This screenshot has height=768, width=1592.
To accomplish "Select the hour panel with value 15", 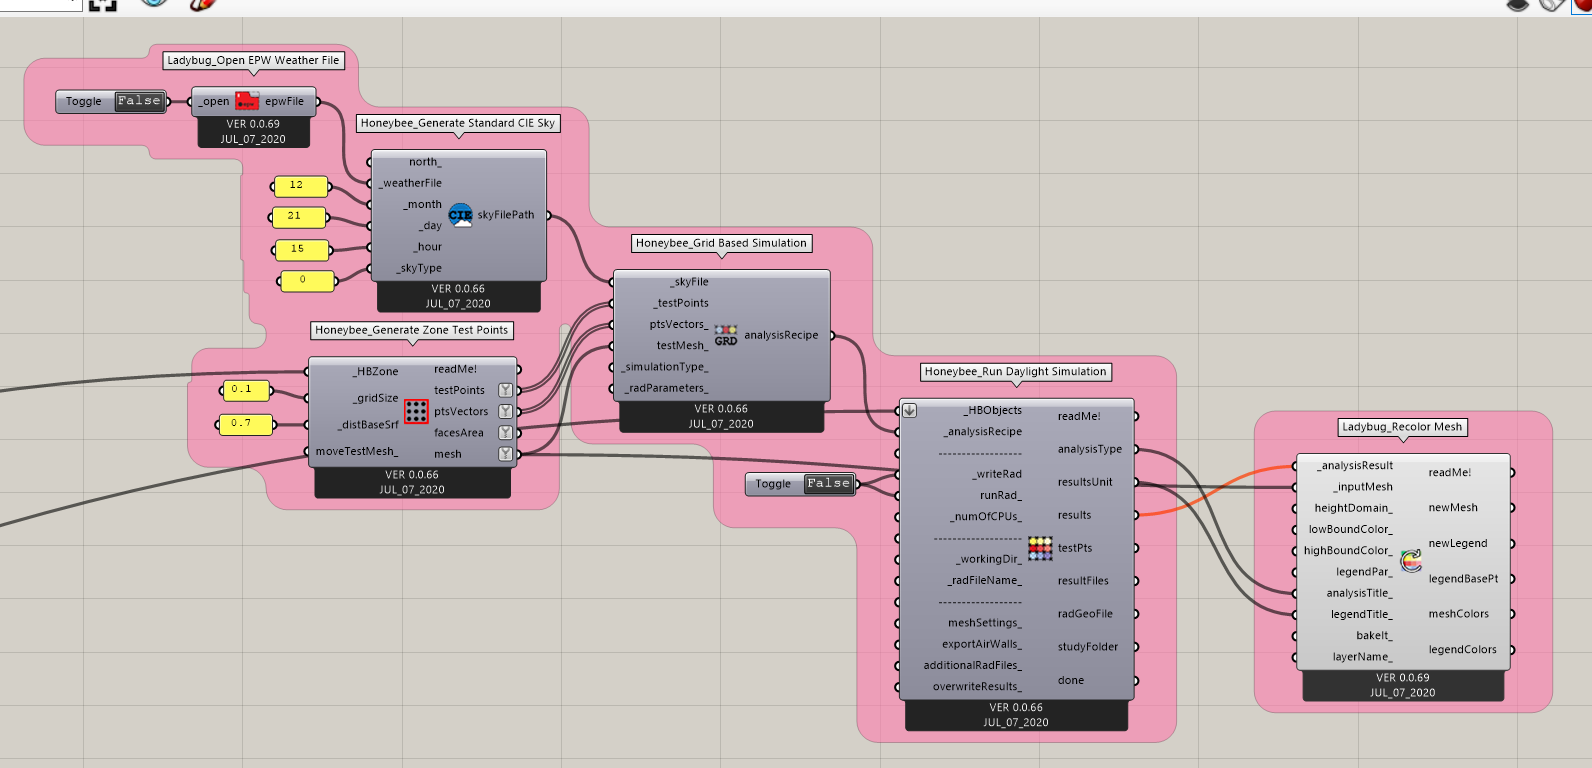I will (x=301, y=250).
